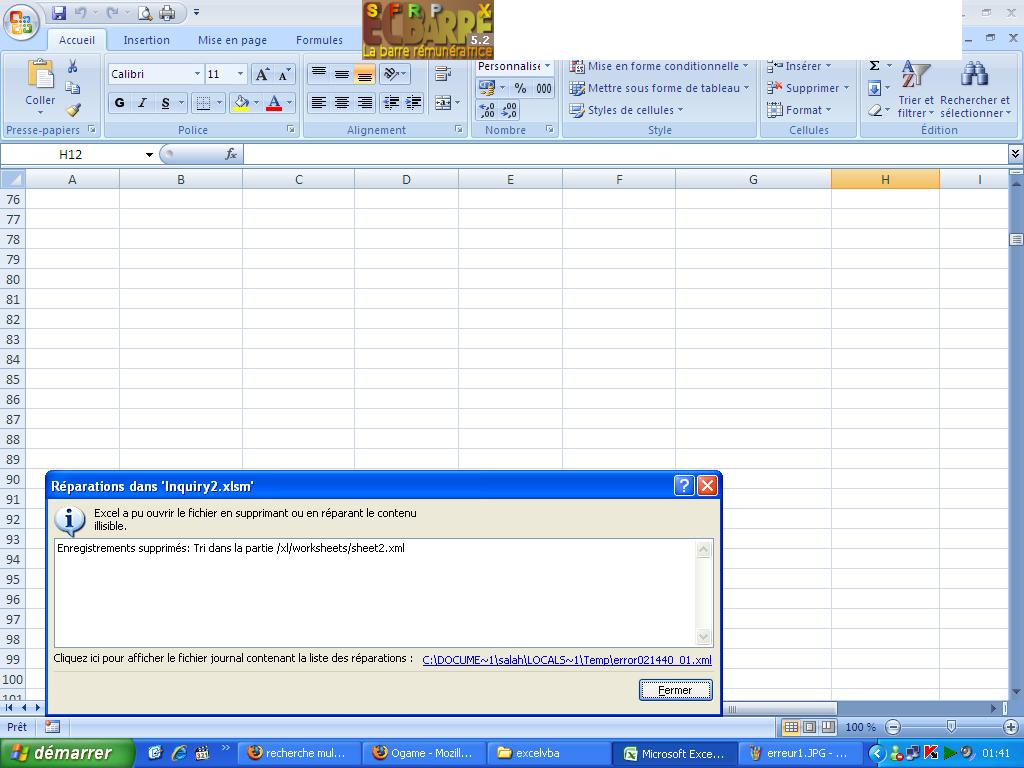Open Trier et filtrer sorting options
This screenshot has width=1024, height=768.
(x=916, y=89)
